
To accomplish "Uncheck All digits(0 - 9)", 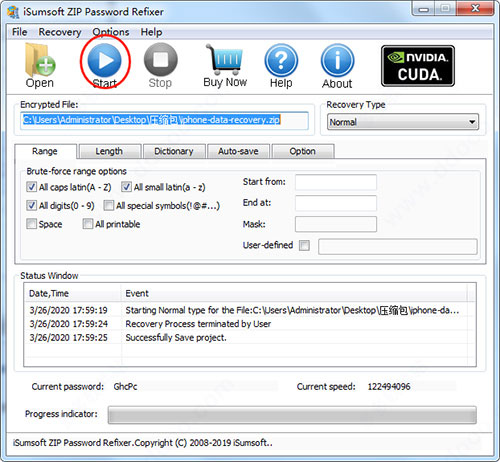I will click(x=31, y=205).
